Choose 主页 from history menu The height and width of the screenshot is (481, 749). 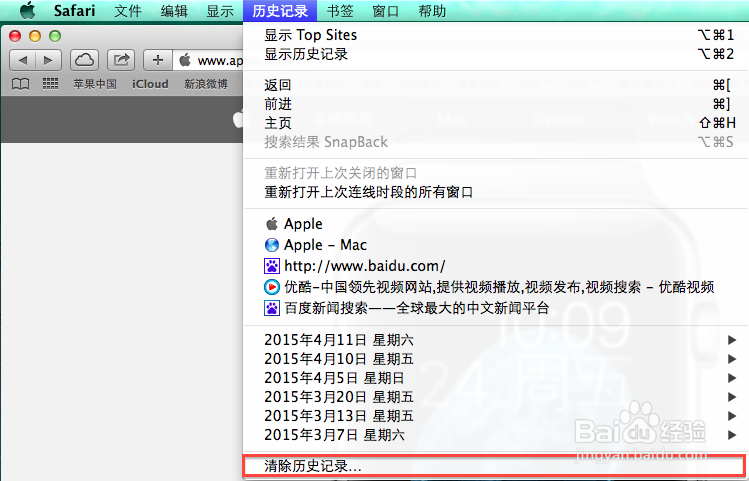tap(496, 123)
